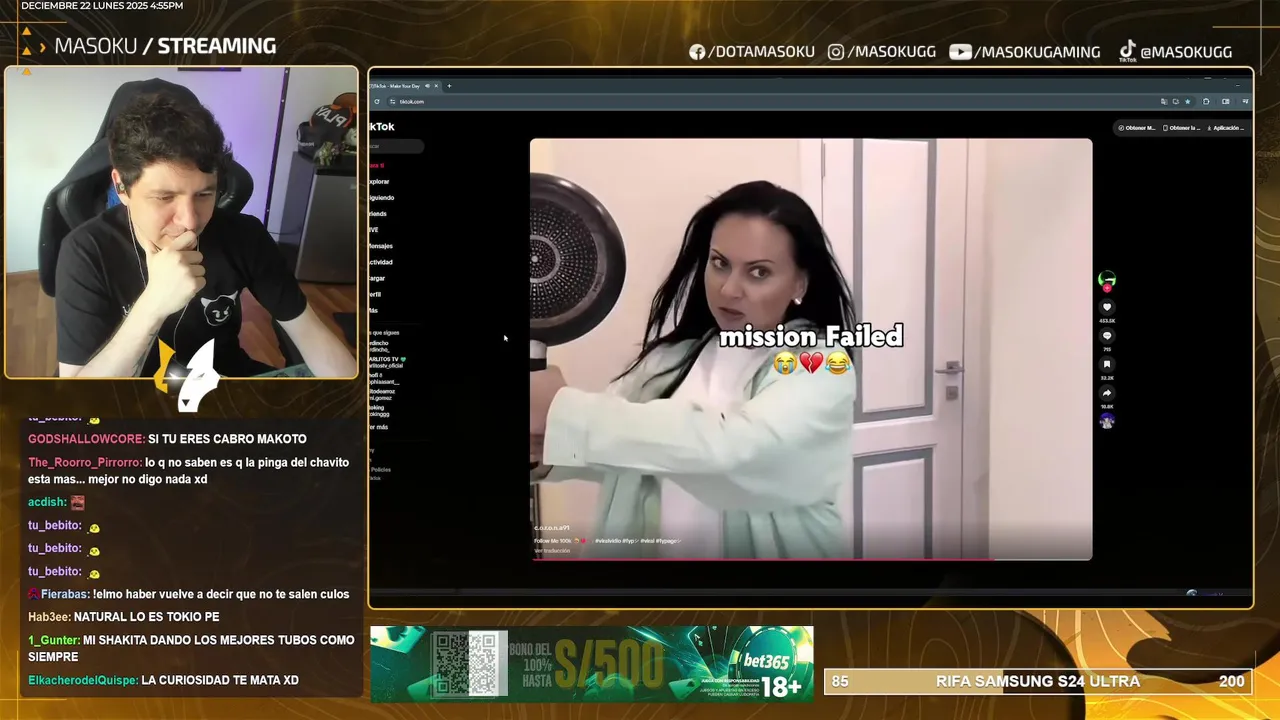The height and width of the screenshot is (720, 1280).
Task: Click the TikTok logo
Action: click(x=382, y=126)
